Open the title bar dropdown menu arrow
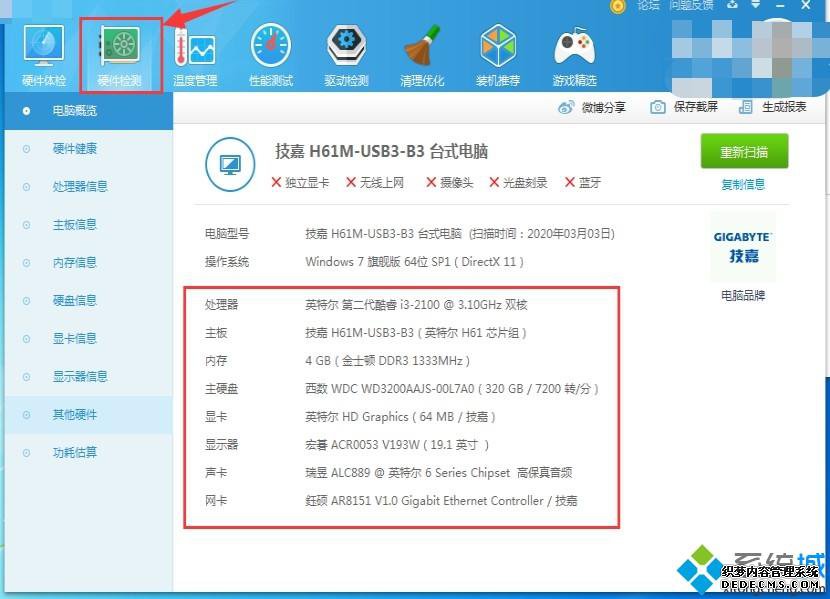The width and height of the screenshot is (830, 599). (756, 4)
